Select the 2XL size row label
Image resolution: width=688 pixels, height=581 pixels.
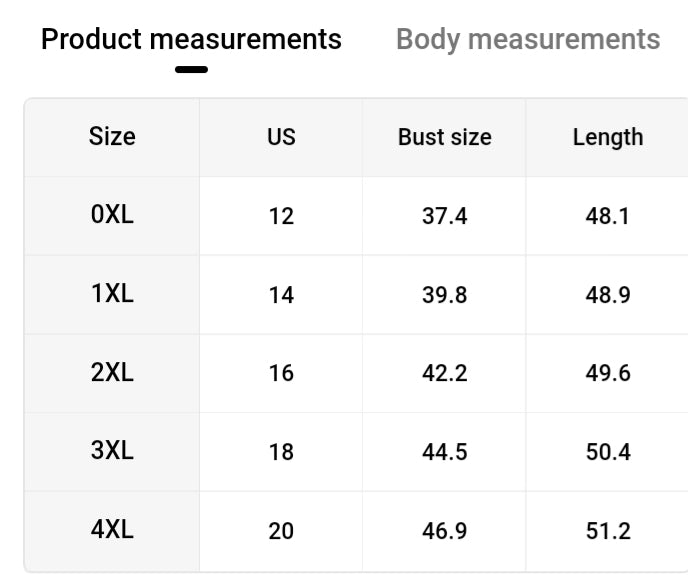click(x=112, y=373)
